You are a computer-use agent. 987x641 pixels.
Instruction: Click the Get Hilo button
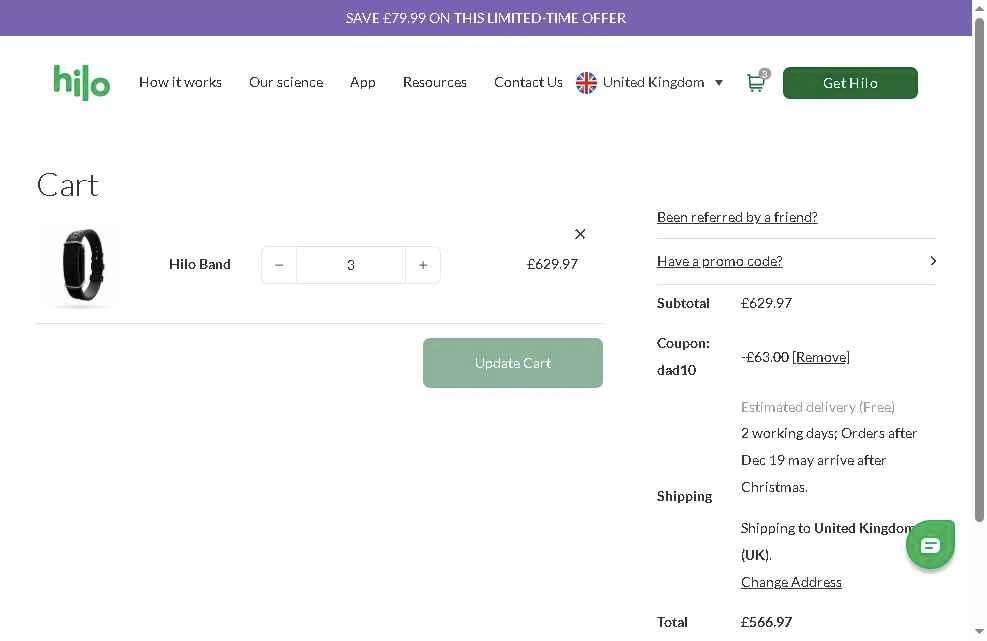850,83
